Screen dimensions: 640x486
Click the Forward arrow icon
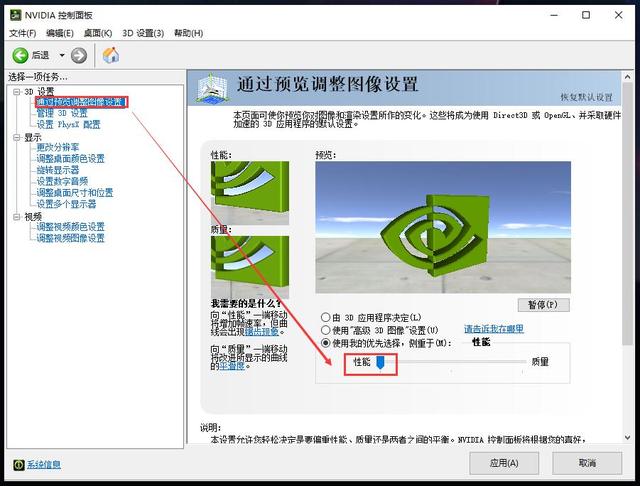coord(79,55)
